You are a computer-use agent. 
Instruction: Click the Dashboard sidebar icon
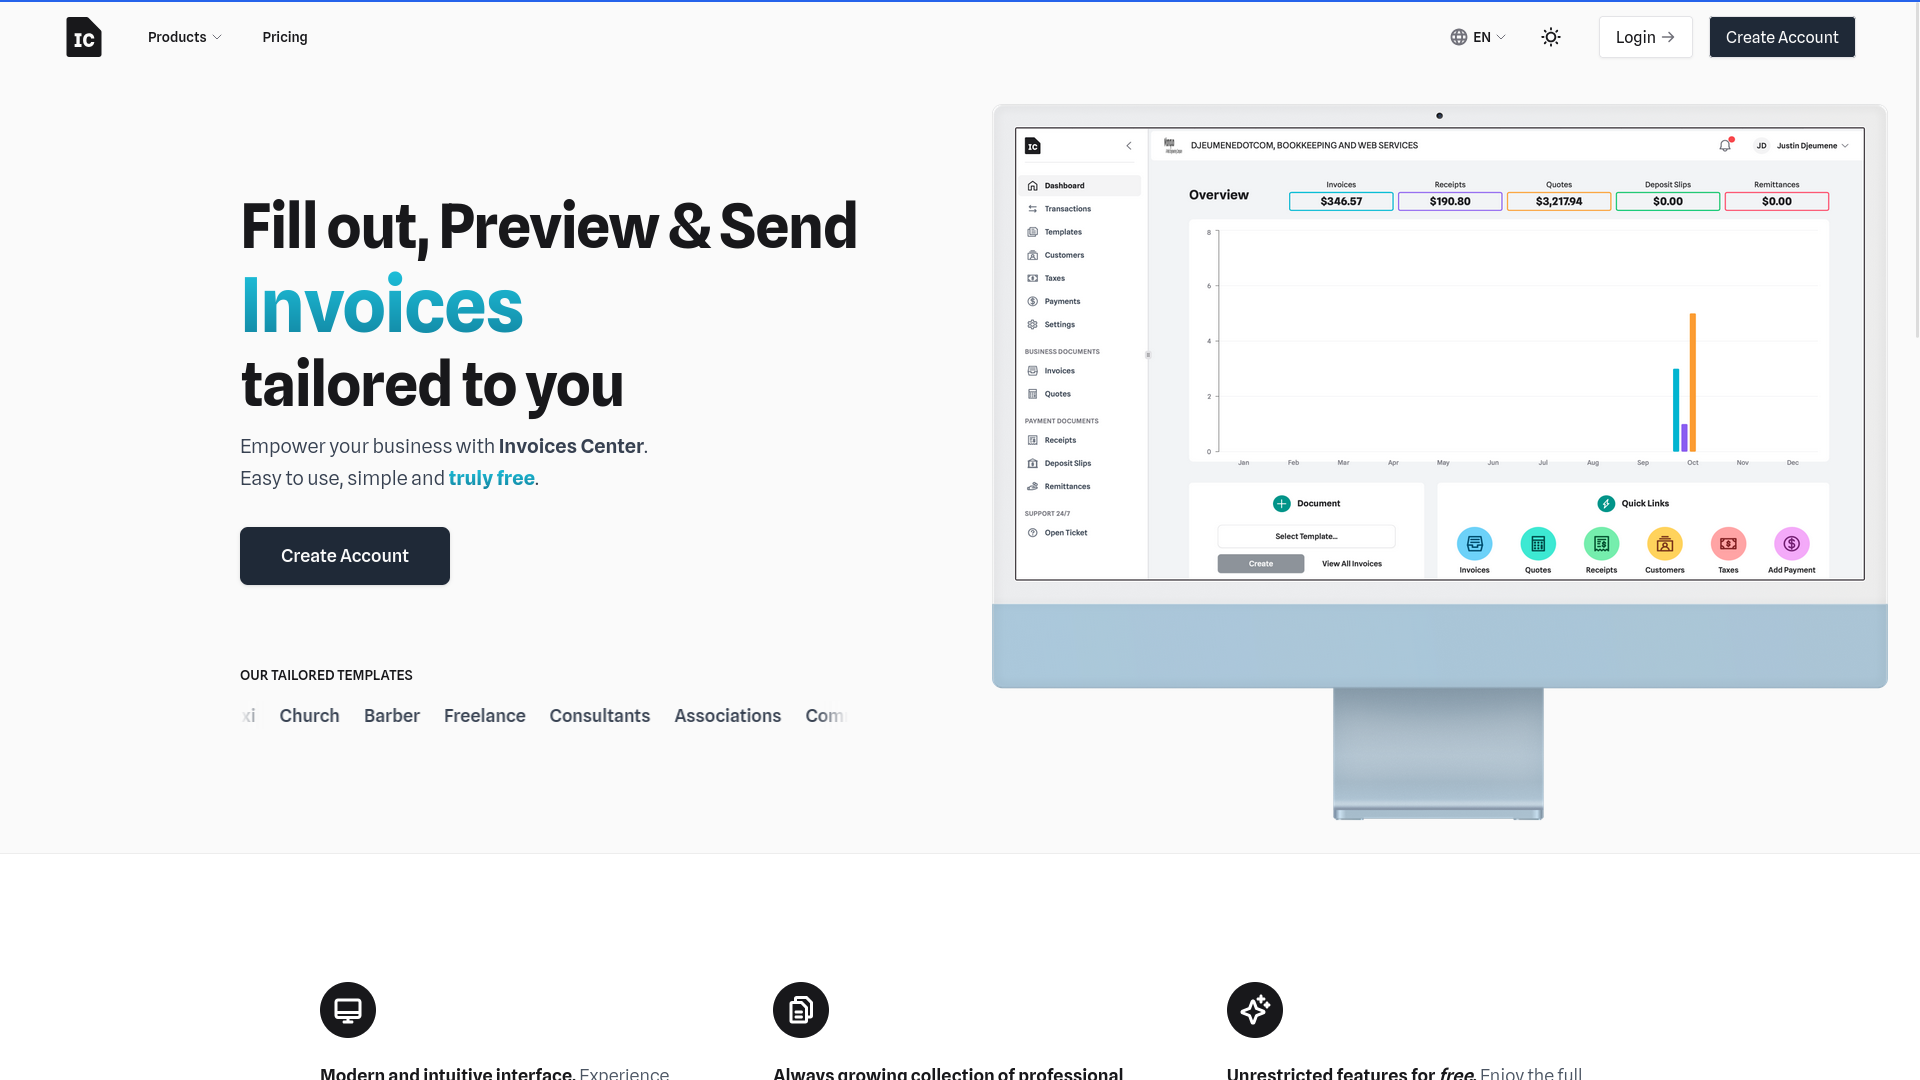click(1034, 186)
